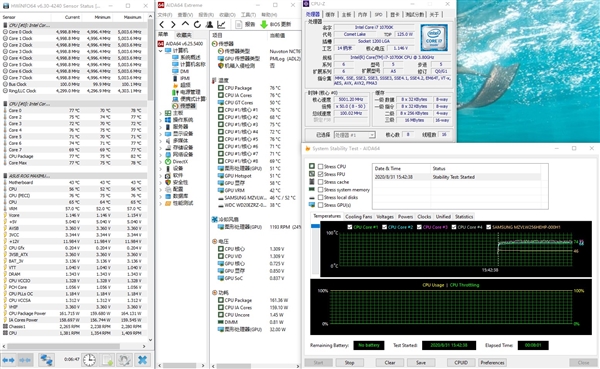Click Stress GPU(s) monitor icon
Viewport: 600px width, 369px height.
312,205
